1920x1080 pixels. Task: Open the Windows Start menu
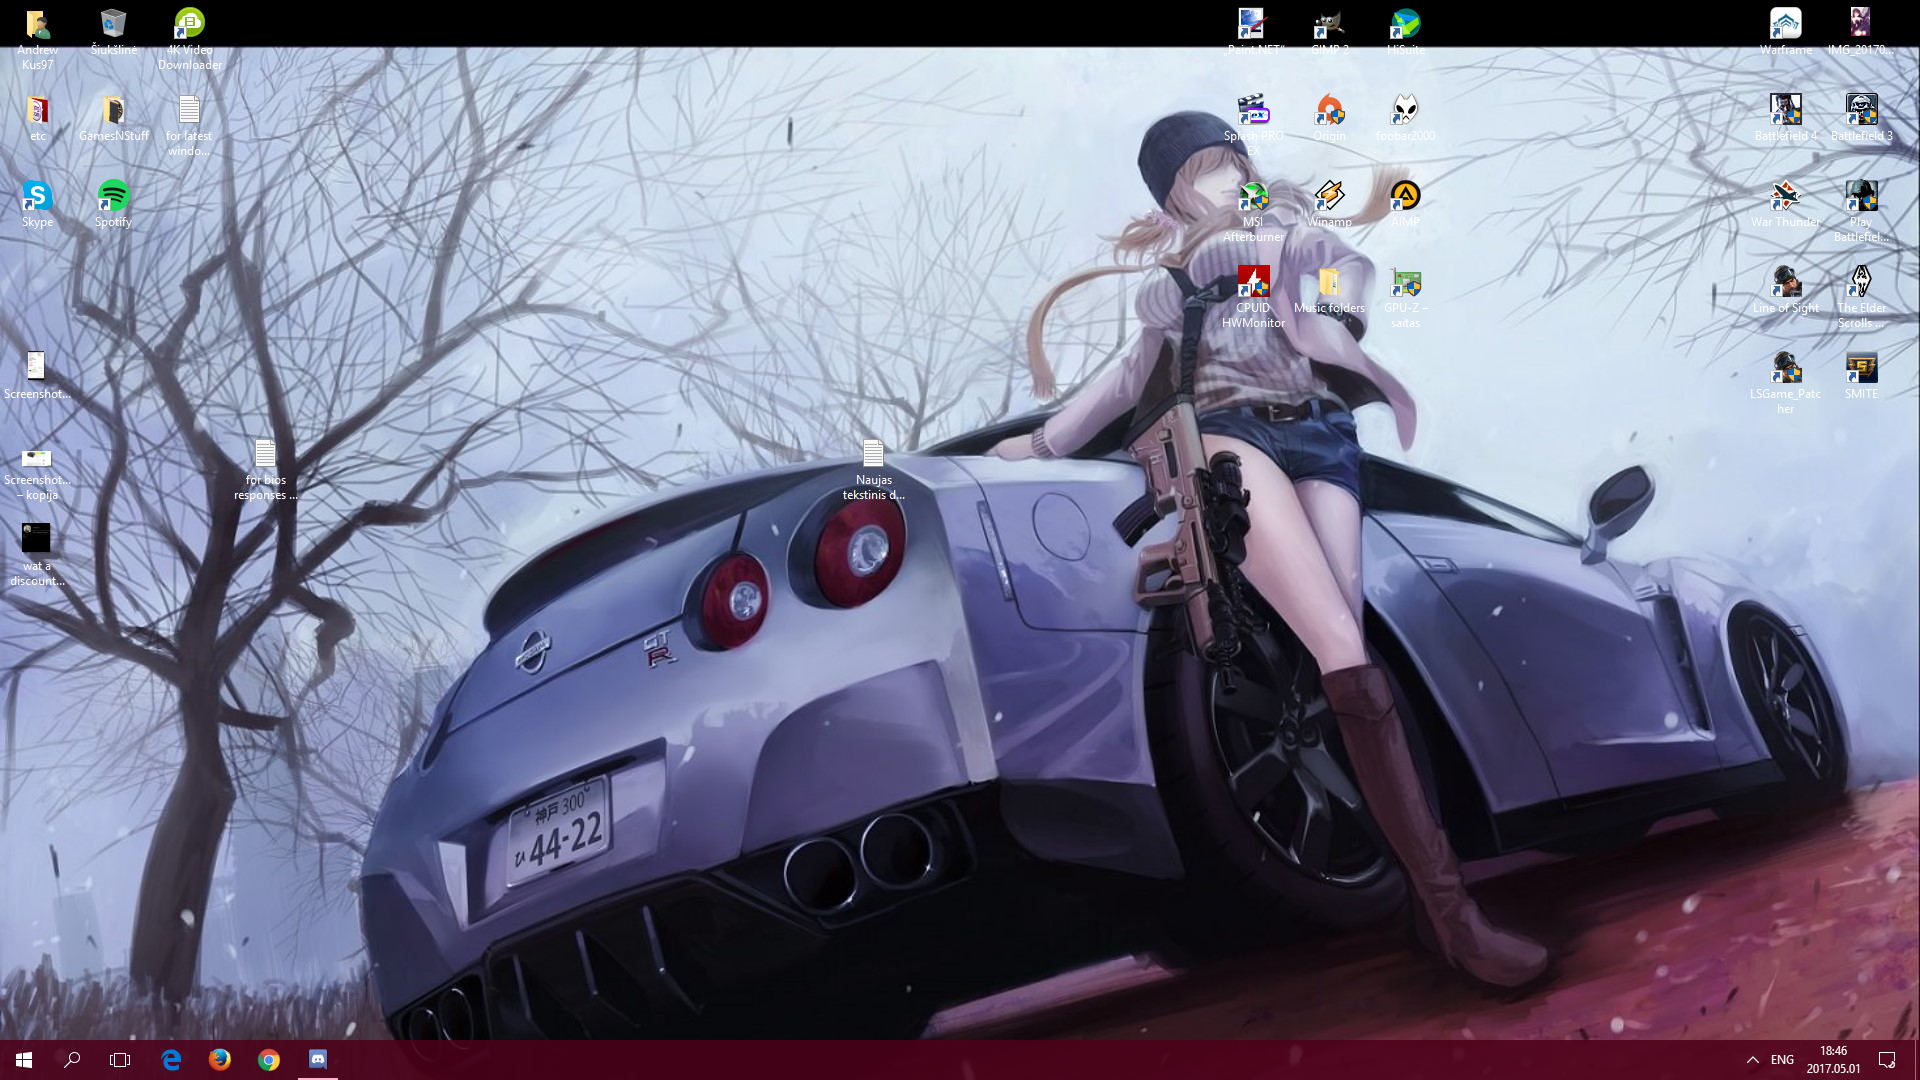(x=24, y=1060)
